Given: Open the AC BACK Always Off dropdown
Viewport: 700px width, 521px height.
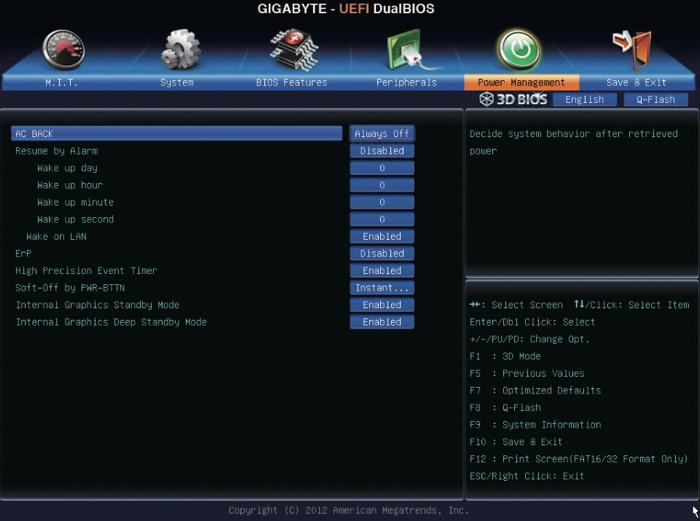Looking at the screenshot, I should point(382,134).
